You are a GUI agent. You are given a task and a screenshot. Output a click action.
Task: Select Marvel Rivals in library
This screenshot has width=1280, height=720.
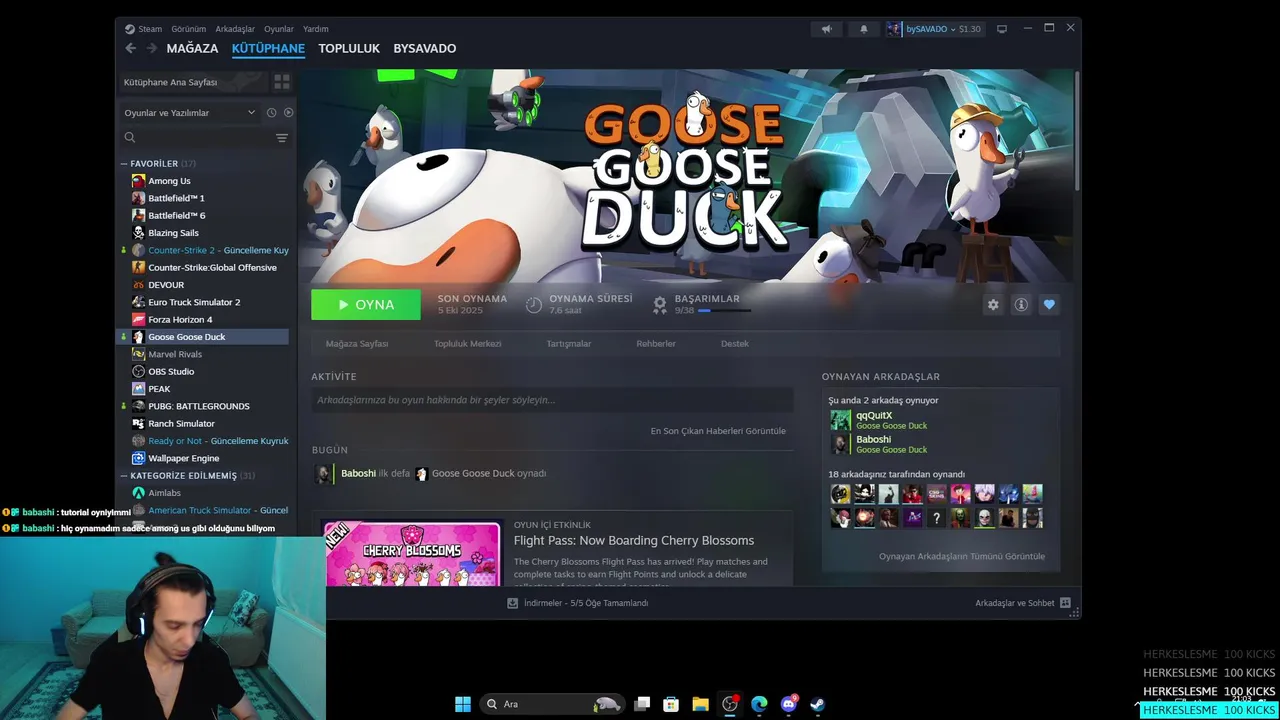(175, 354)
